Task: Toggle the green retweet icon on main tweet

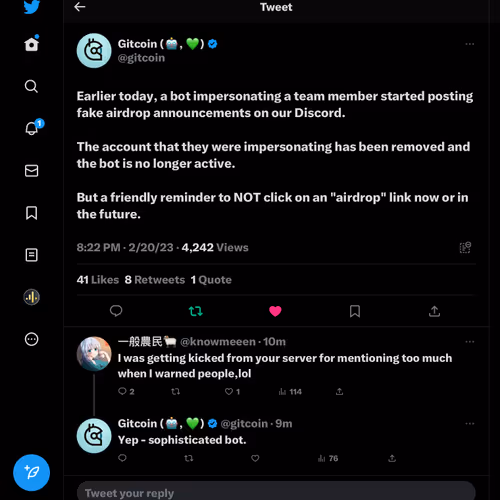Action: pos(195,311)
